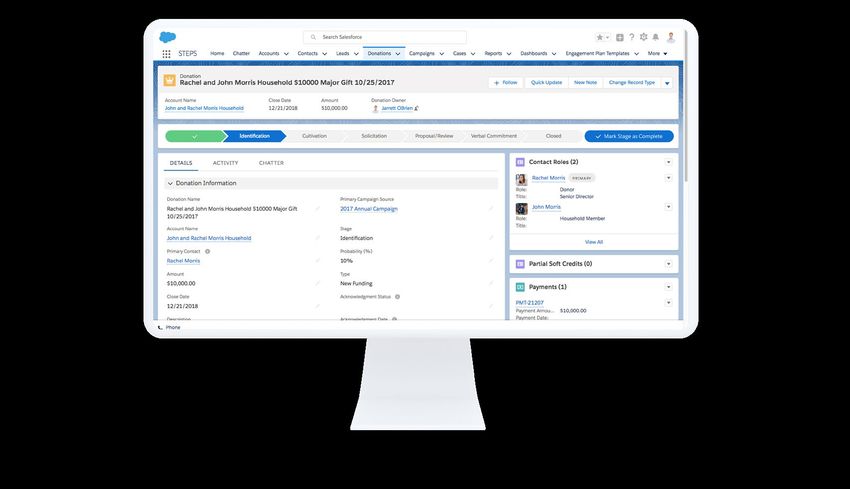The height and width of the screenshot is (489, 850).
Task: Go to the Chatter navigation tab
Action: (241, 53)
